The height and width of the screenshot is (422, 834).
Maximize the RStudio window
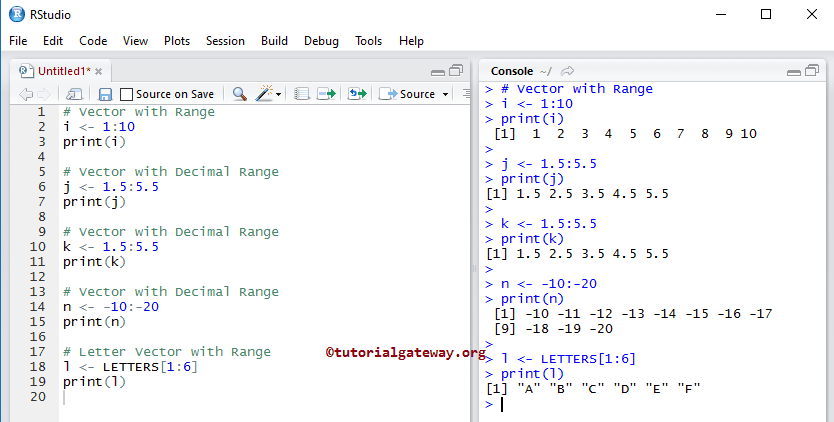766,14
